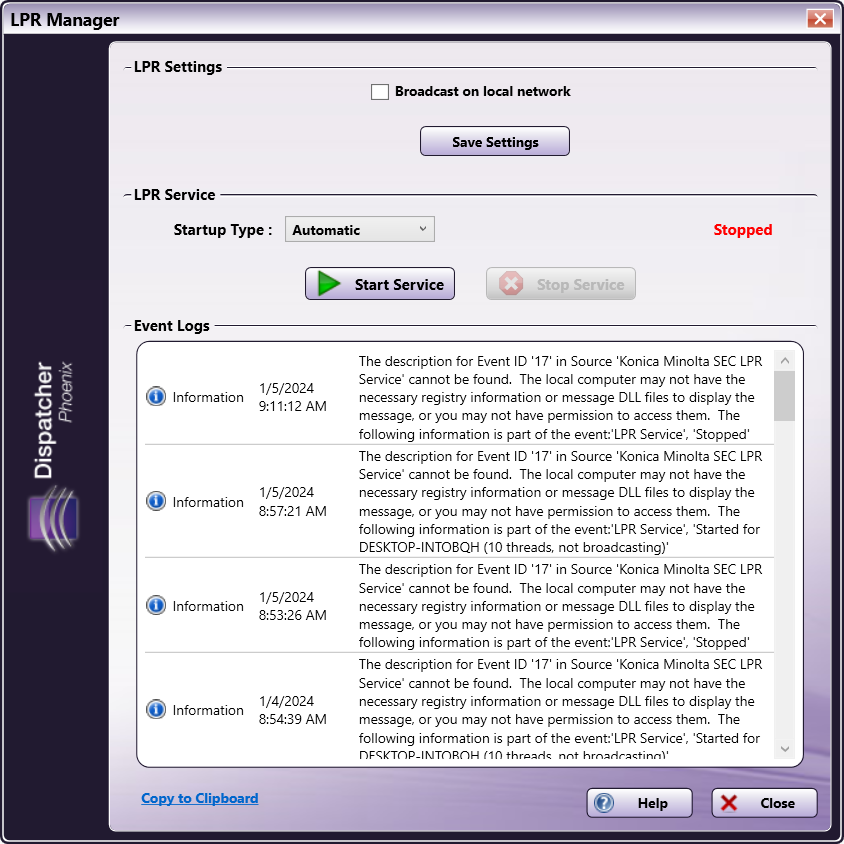Click the Close button label
Image resolution: width=844 pixels, height=844 pixels.
click(777, 803)
